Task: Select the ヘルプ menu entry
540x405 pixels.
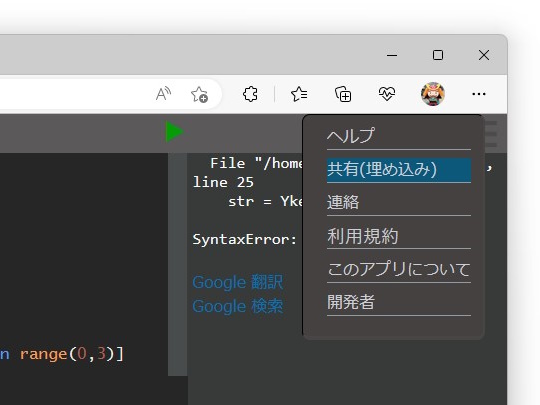Action: 399,136
